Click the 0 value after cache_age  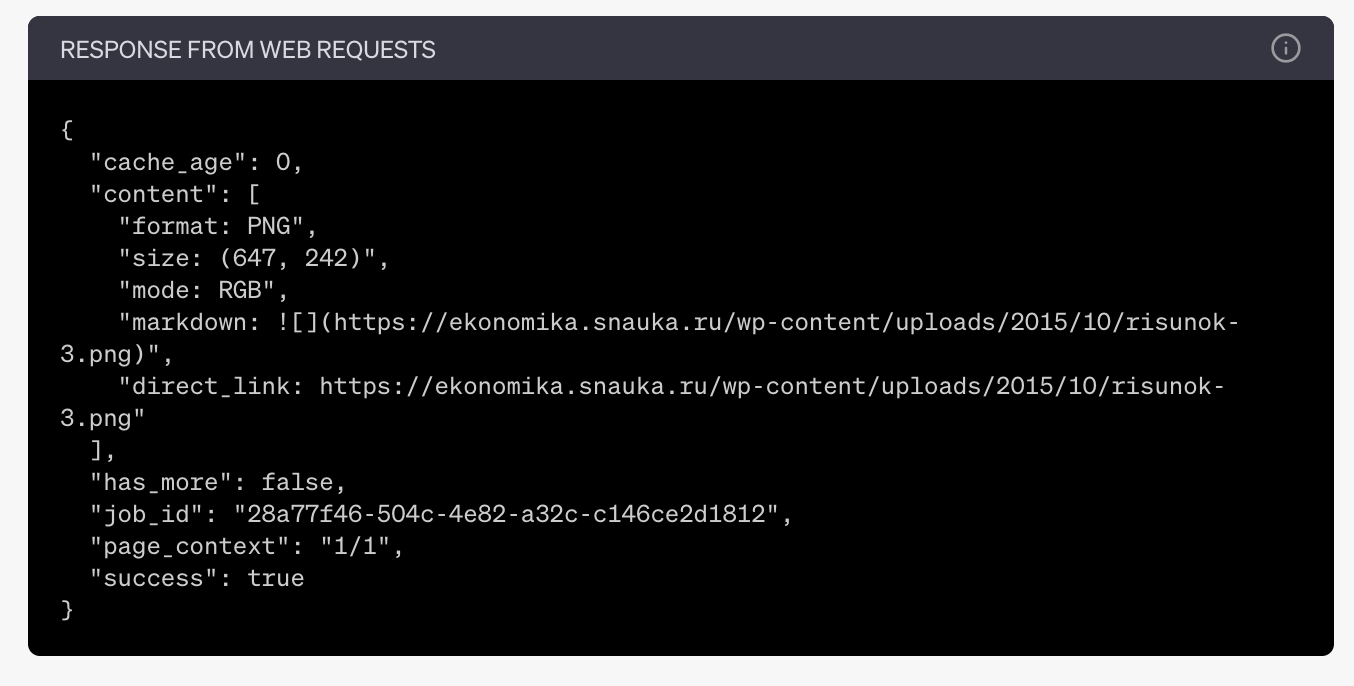283,162
